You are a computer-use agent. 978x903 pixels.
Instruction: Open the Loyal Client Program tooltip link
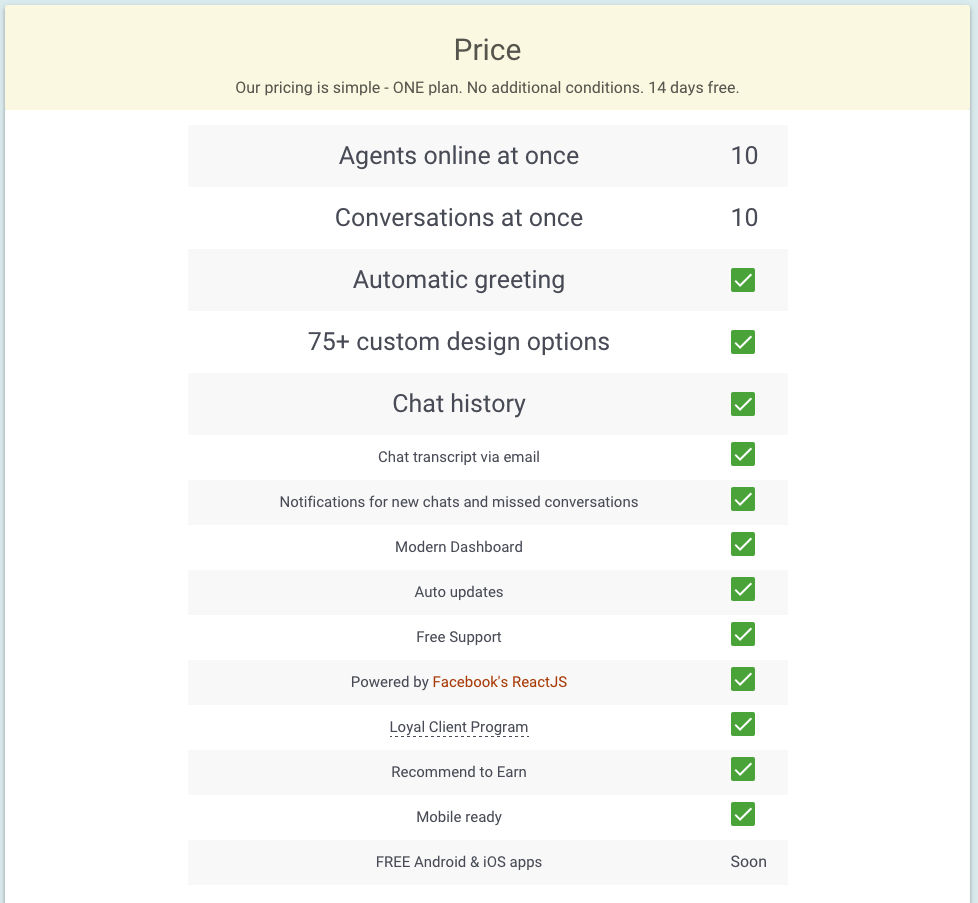coord(459,726)
